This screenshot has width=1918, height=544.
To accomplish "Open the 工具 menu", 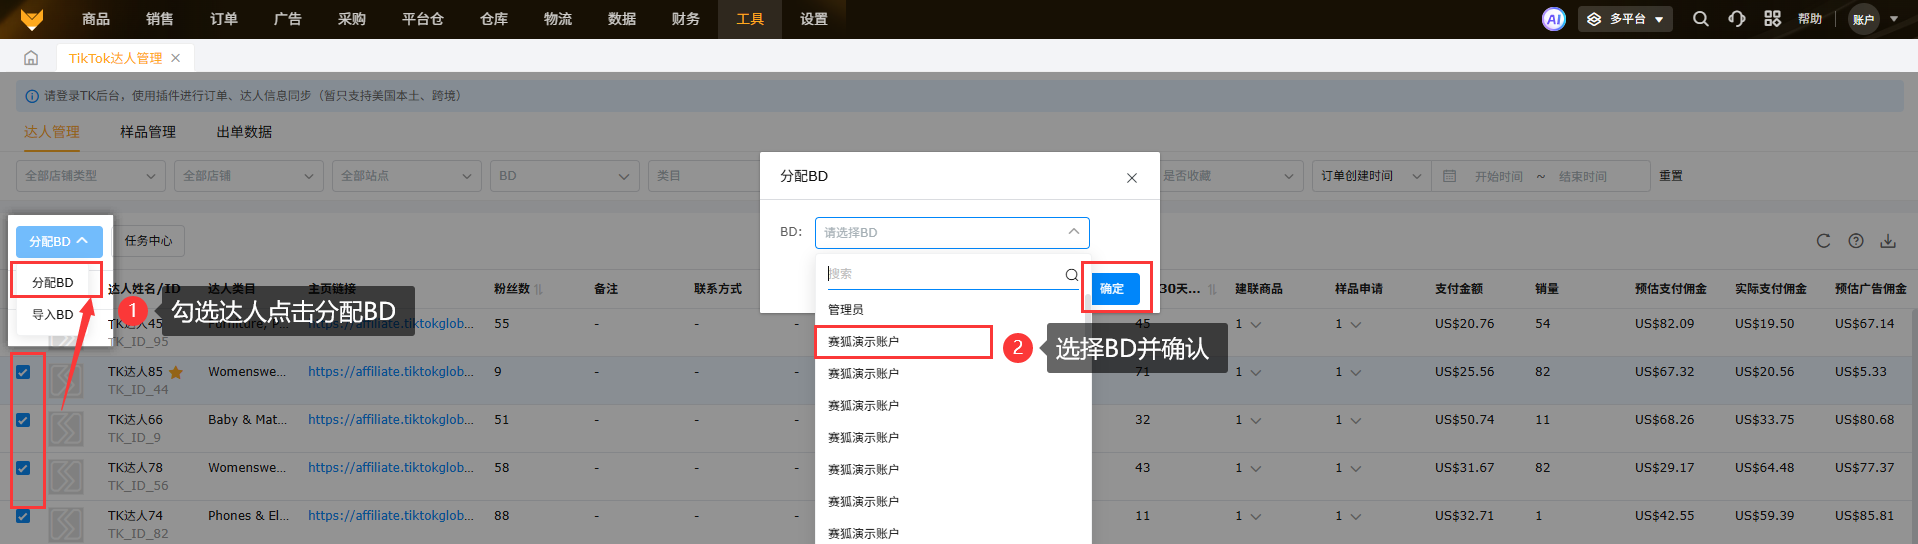I will point(750,19).
